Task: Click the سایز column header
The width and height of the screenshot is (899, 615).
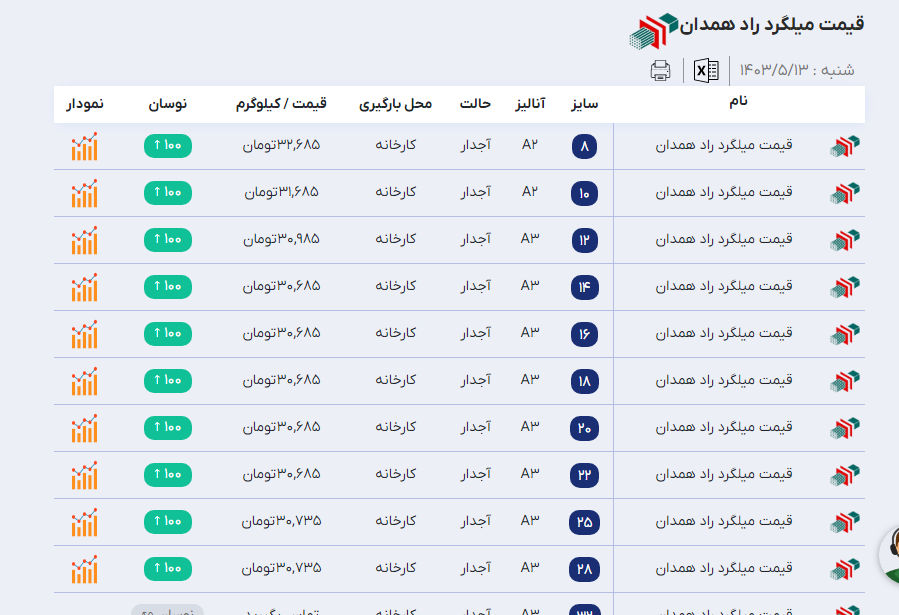Action: (585, 104)
